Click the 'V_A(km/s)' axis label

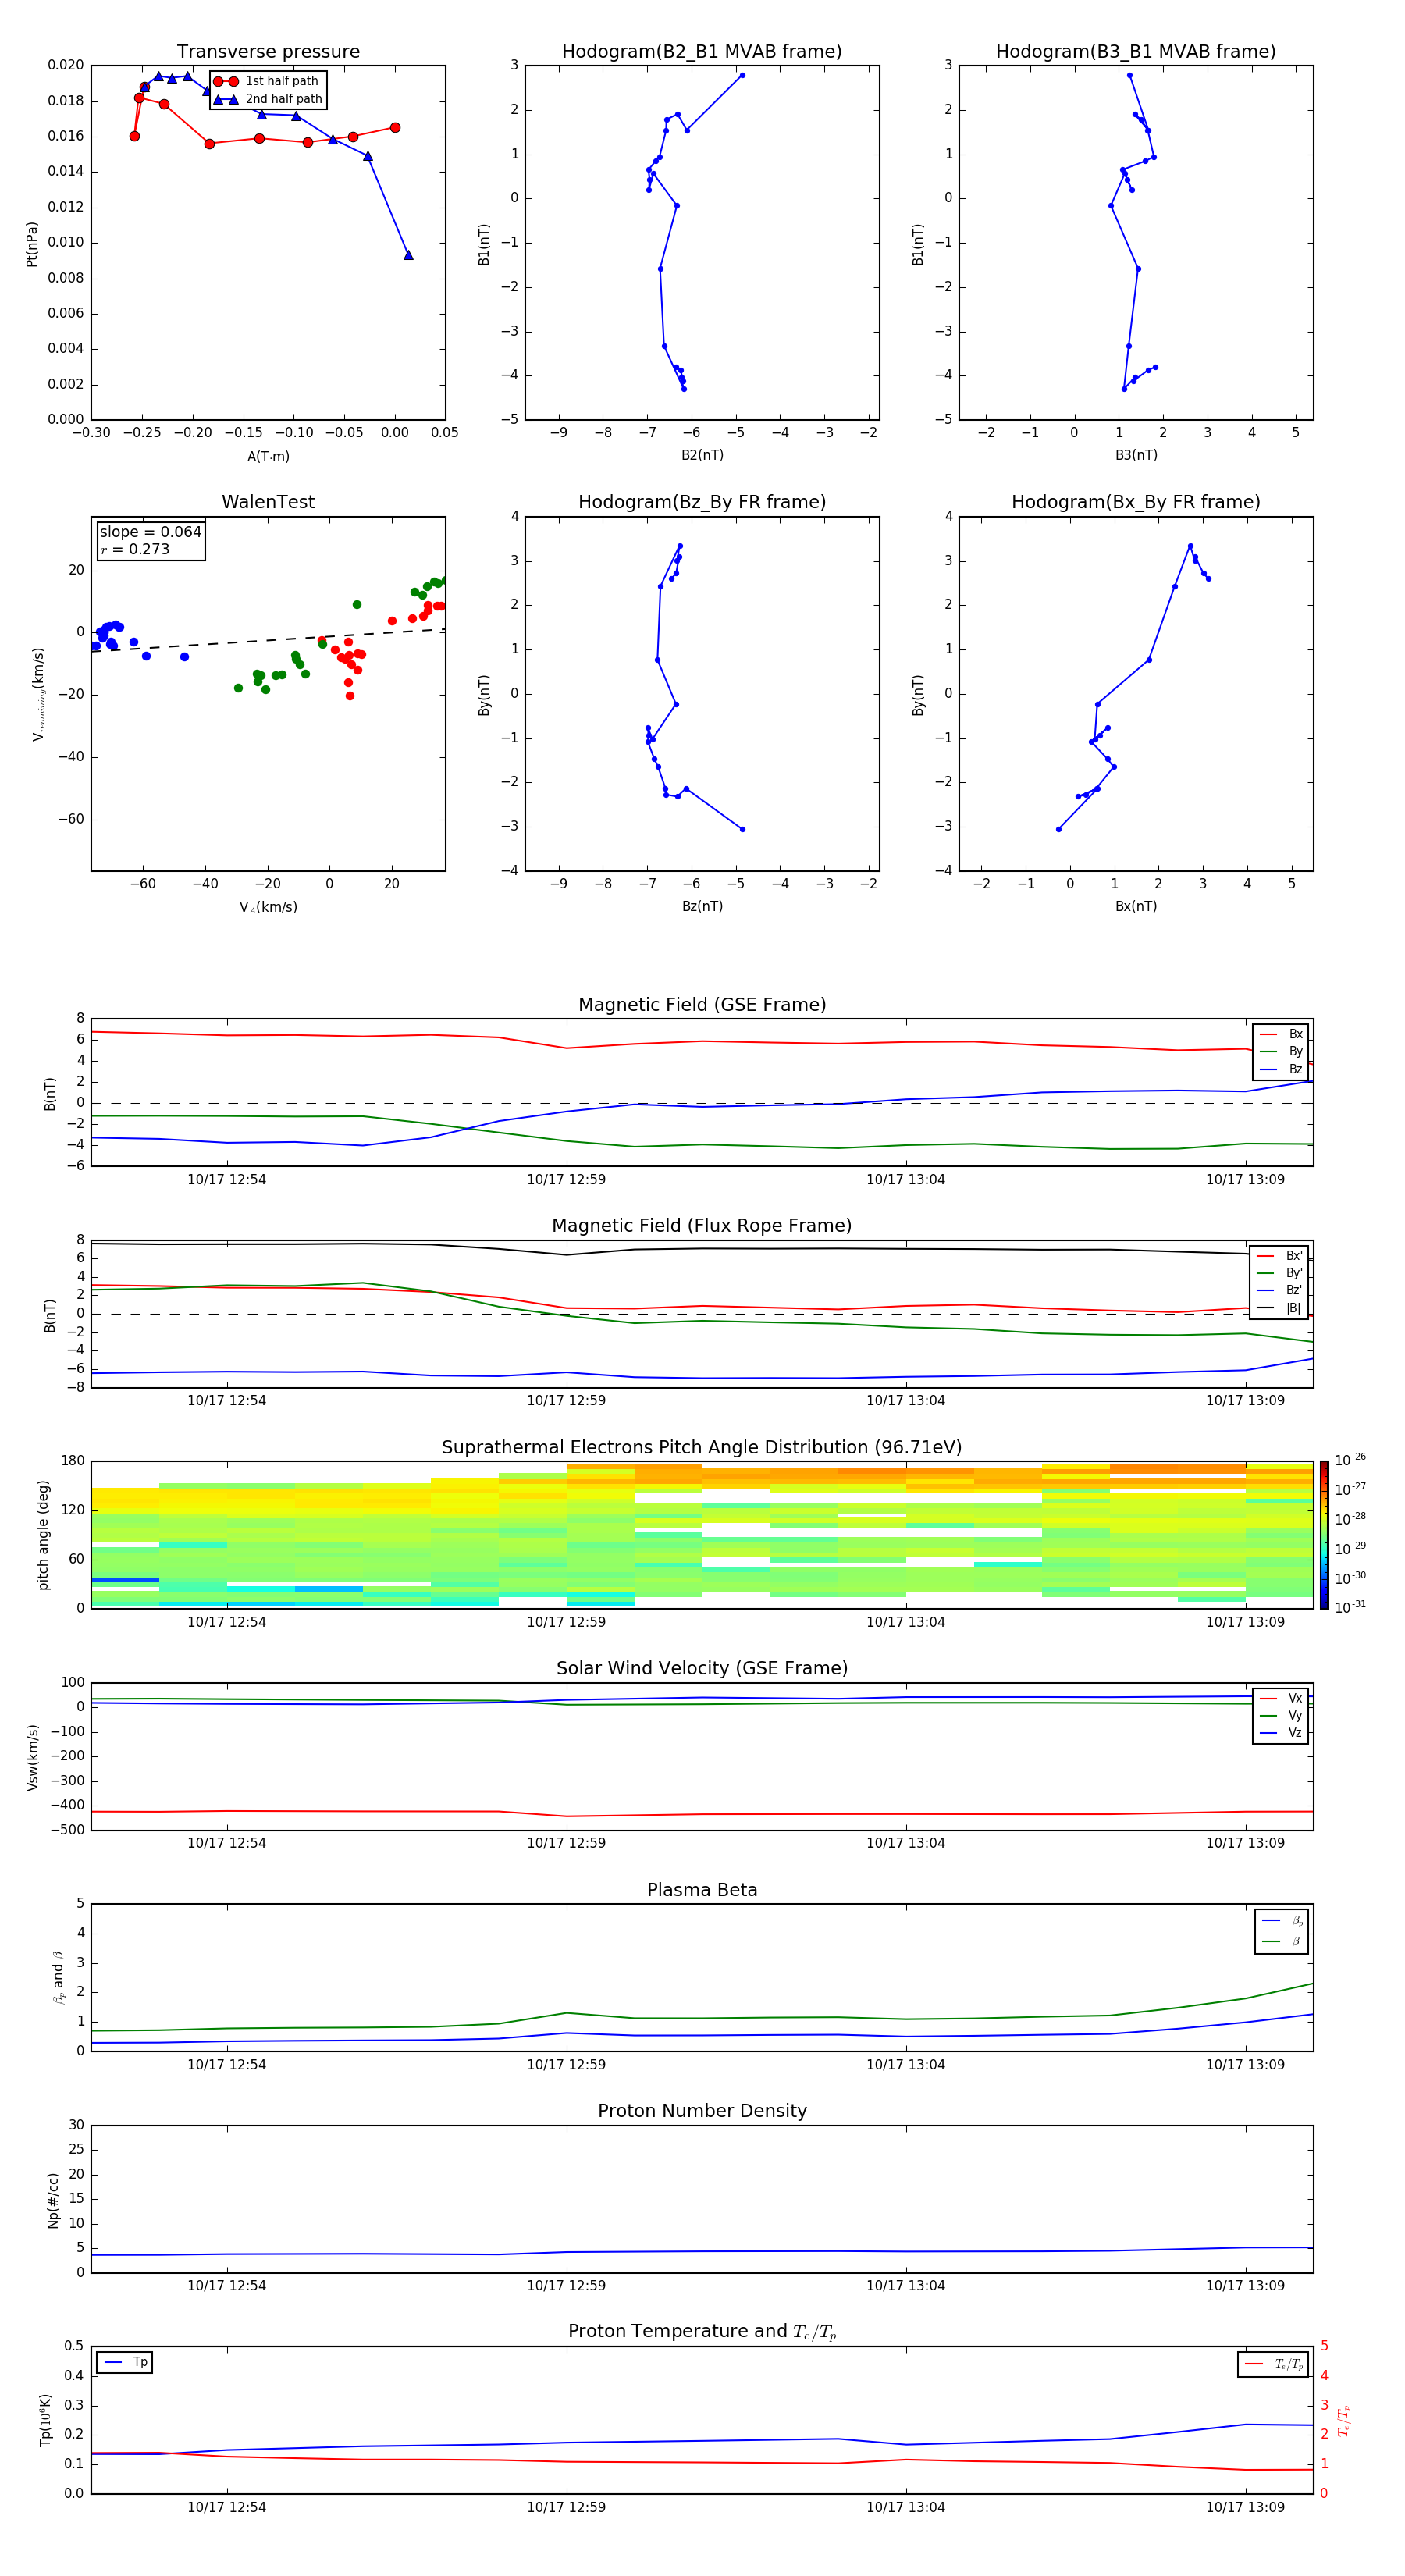(268, 907)
